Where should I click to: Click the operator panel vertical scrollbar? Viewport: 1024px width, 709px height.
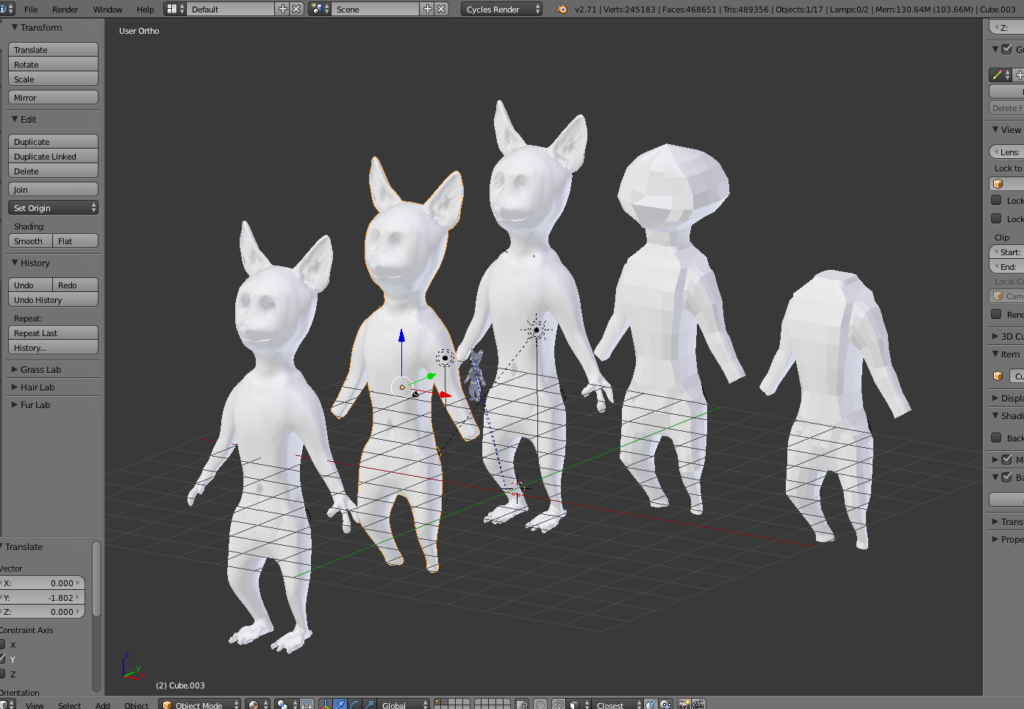97,579
